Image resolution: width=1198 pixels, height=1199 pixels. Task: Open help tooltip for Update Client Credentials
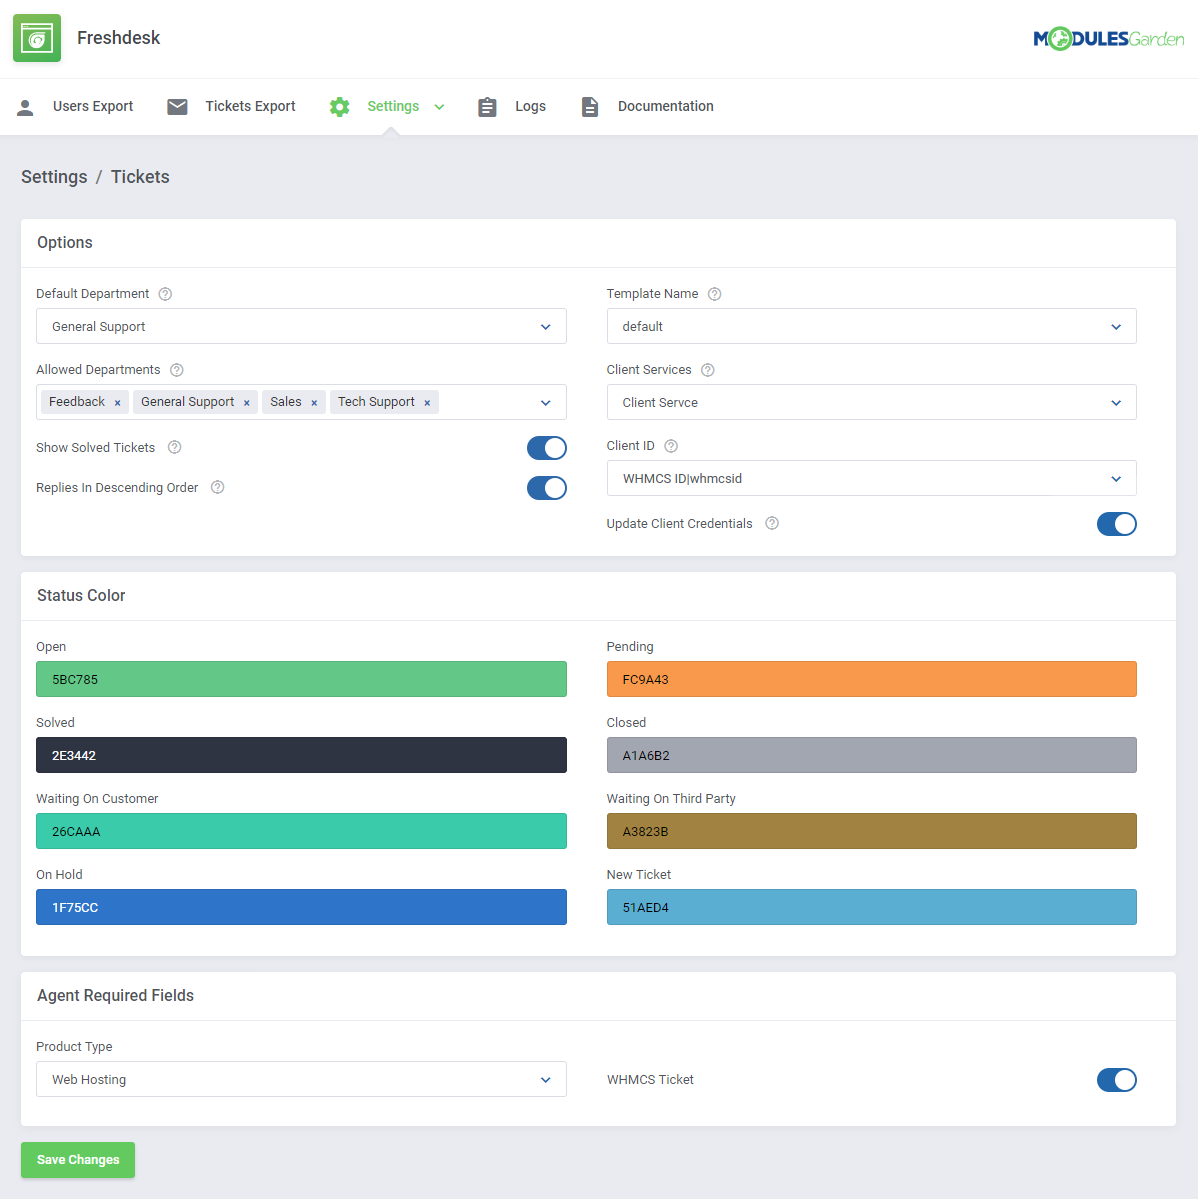tap(772, 523)
